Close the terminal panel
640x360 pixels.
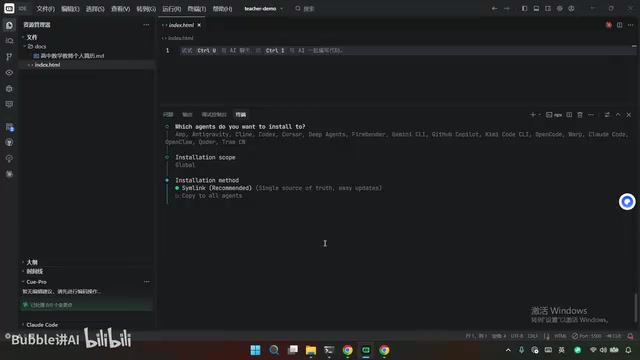coord(629,115)
